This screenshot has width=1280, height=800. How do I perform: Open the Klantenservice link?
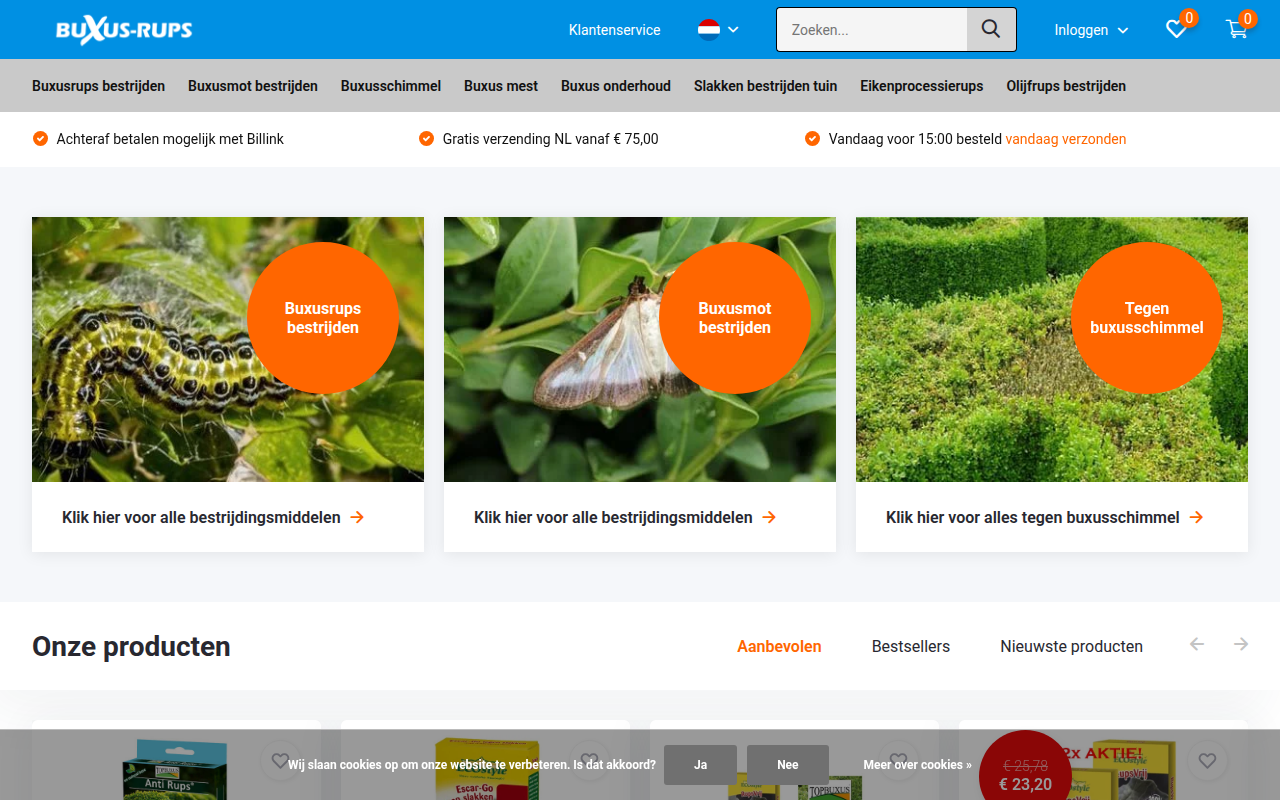[614, 30]
